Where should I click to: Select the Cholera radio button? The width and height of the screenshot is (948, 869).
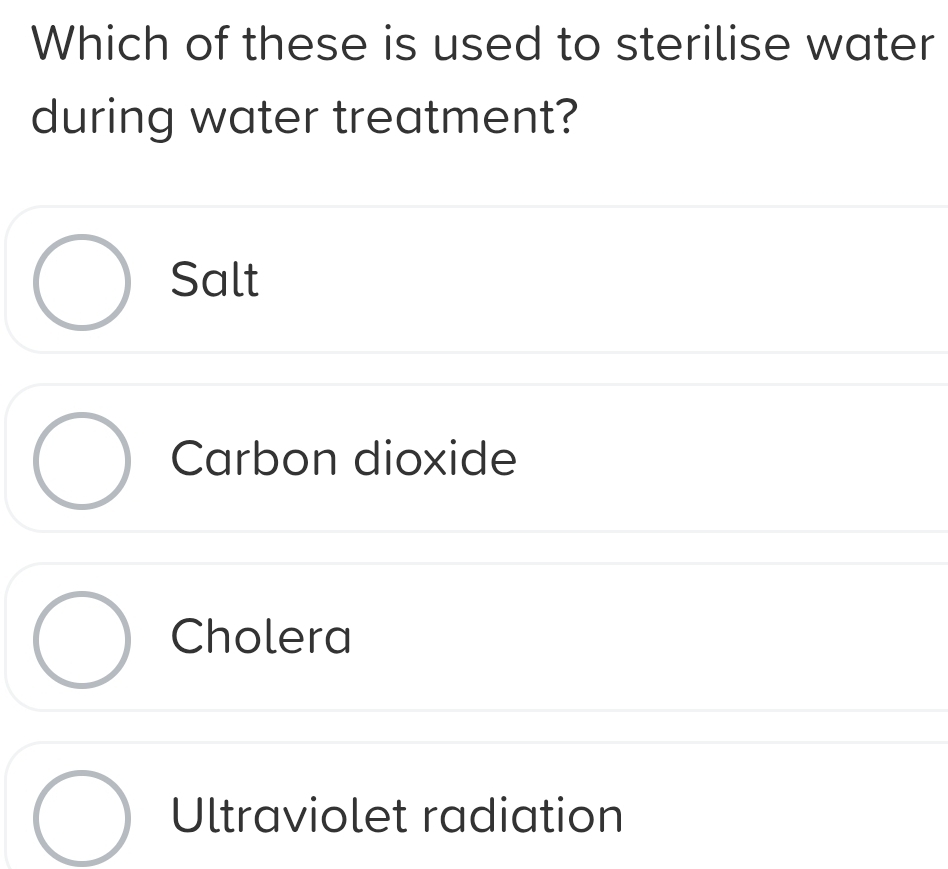point(83,638)
